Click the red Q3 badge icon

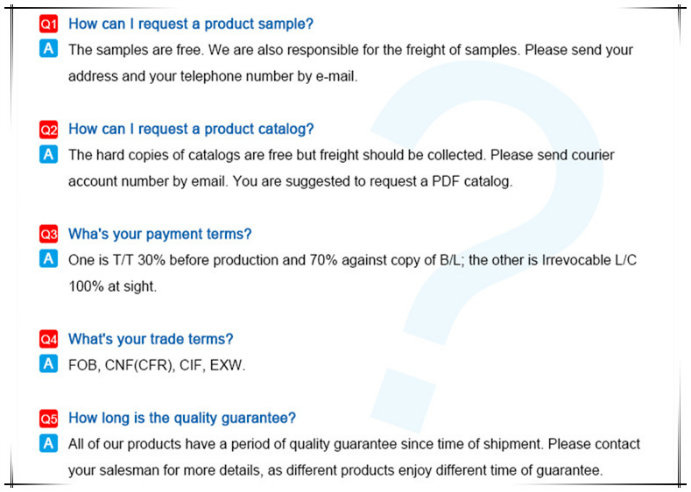point(48,234)
